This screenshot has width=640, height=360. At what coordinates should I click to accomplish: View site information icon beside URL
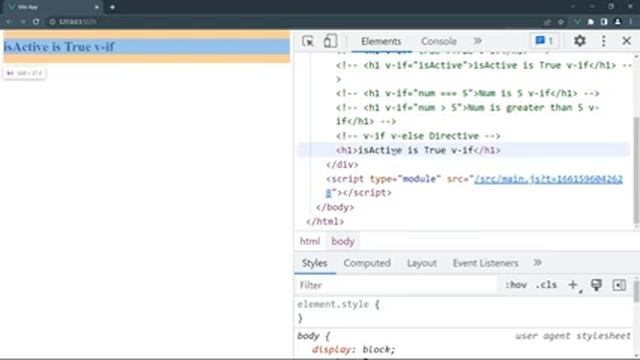click(x=52, y=22)
